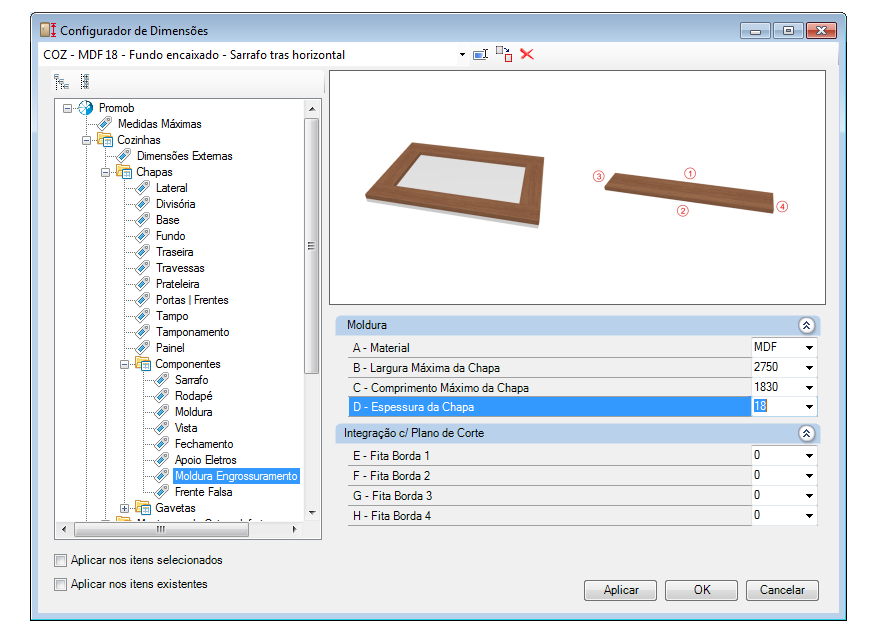Screen dimensions: 895x632
Task: Click the Cozinhas folder icon
Action: pos(104,140)
